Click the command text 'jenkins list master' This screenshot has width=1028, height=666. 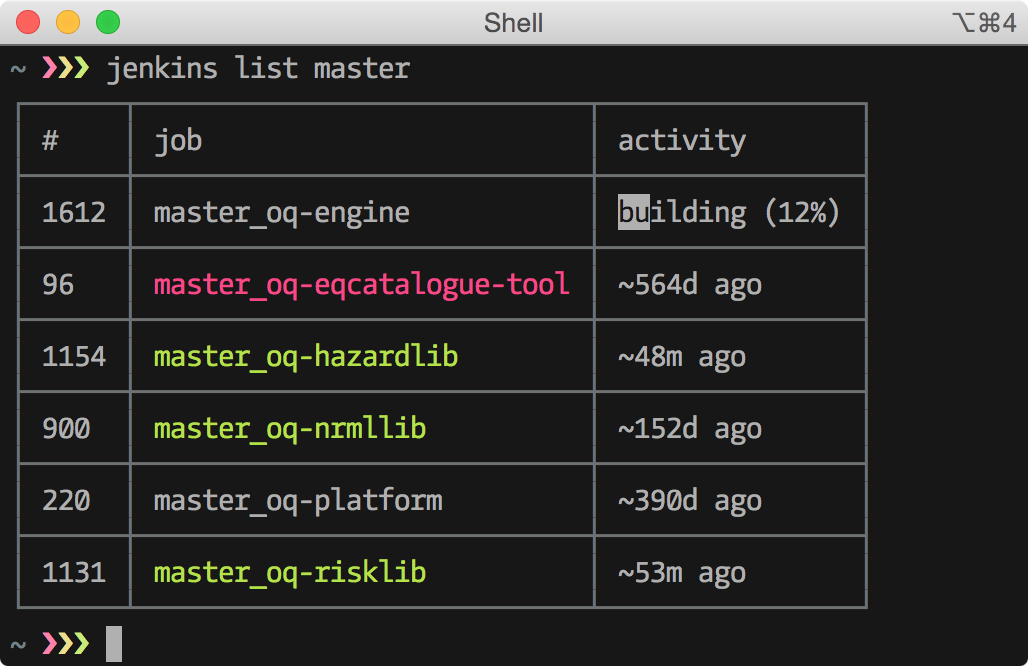point(258,69)
